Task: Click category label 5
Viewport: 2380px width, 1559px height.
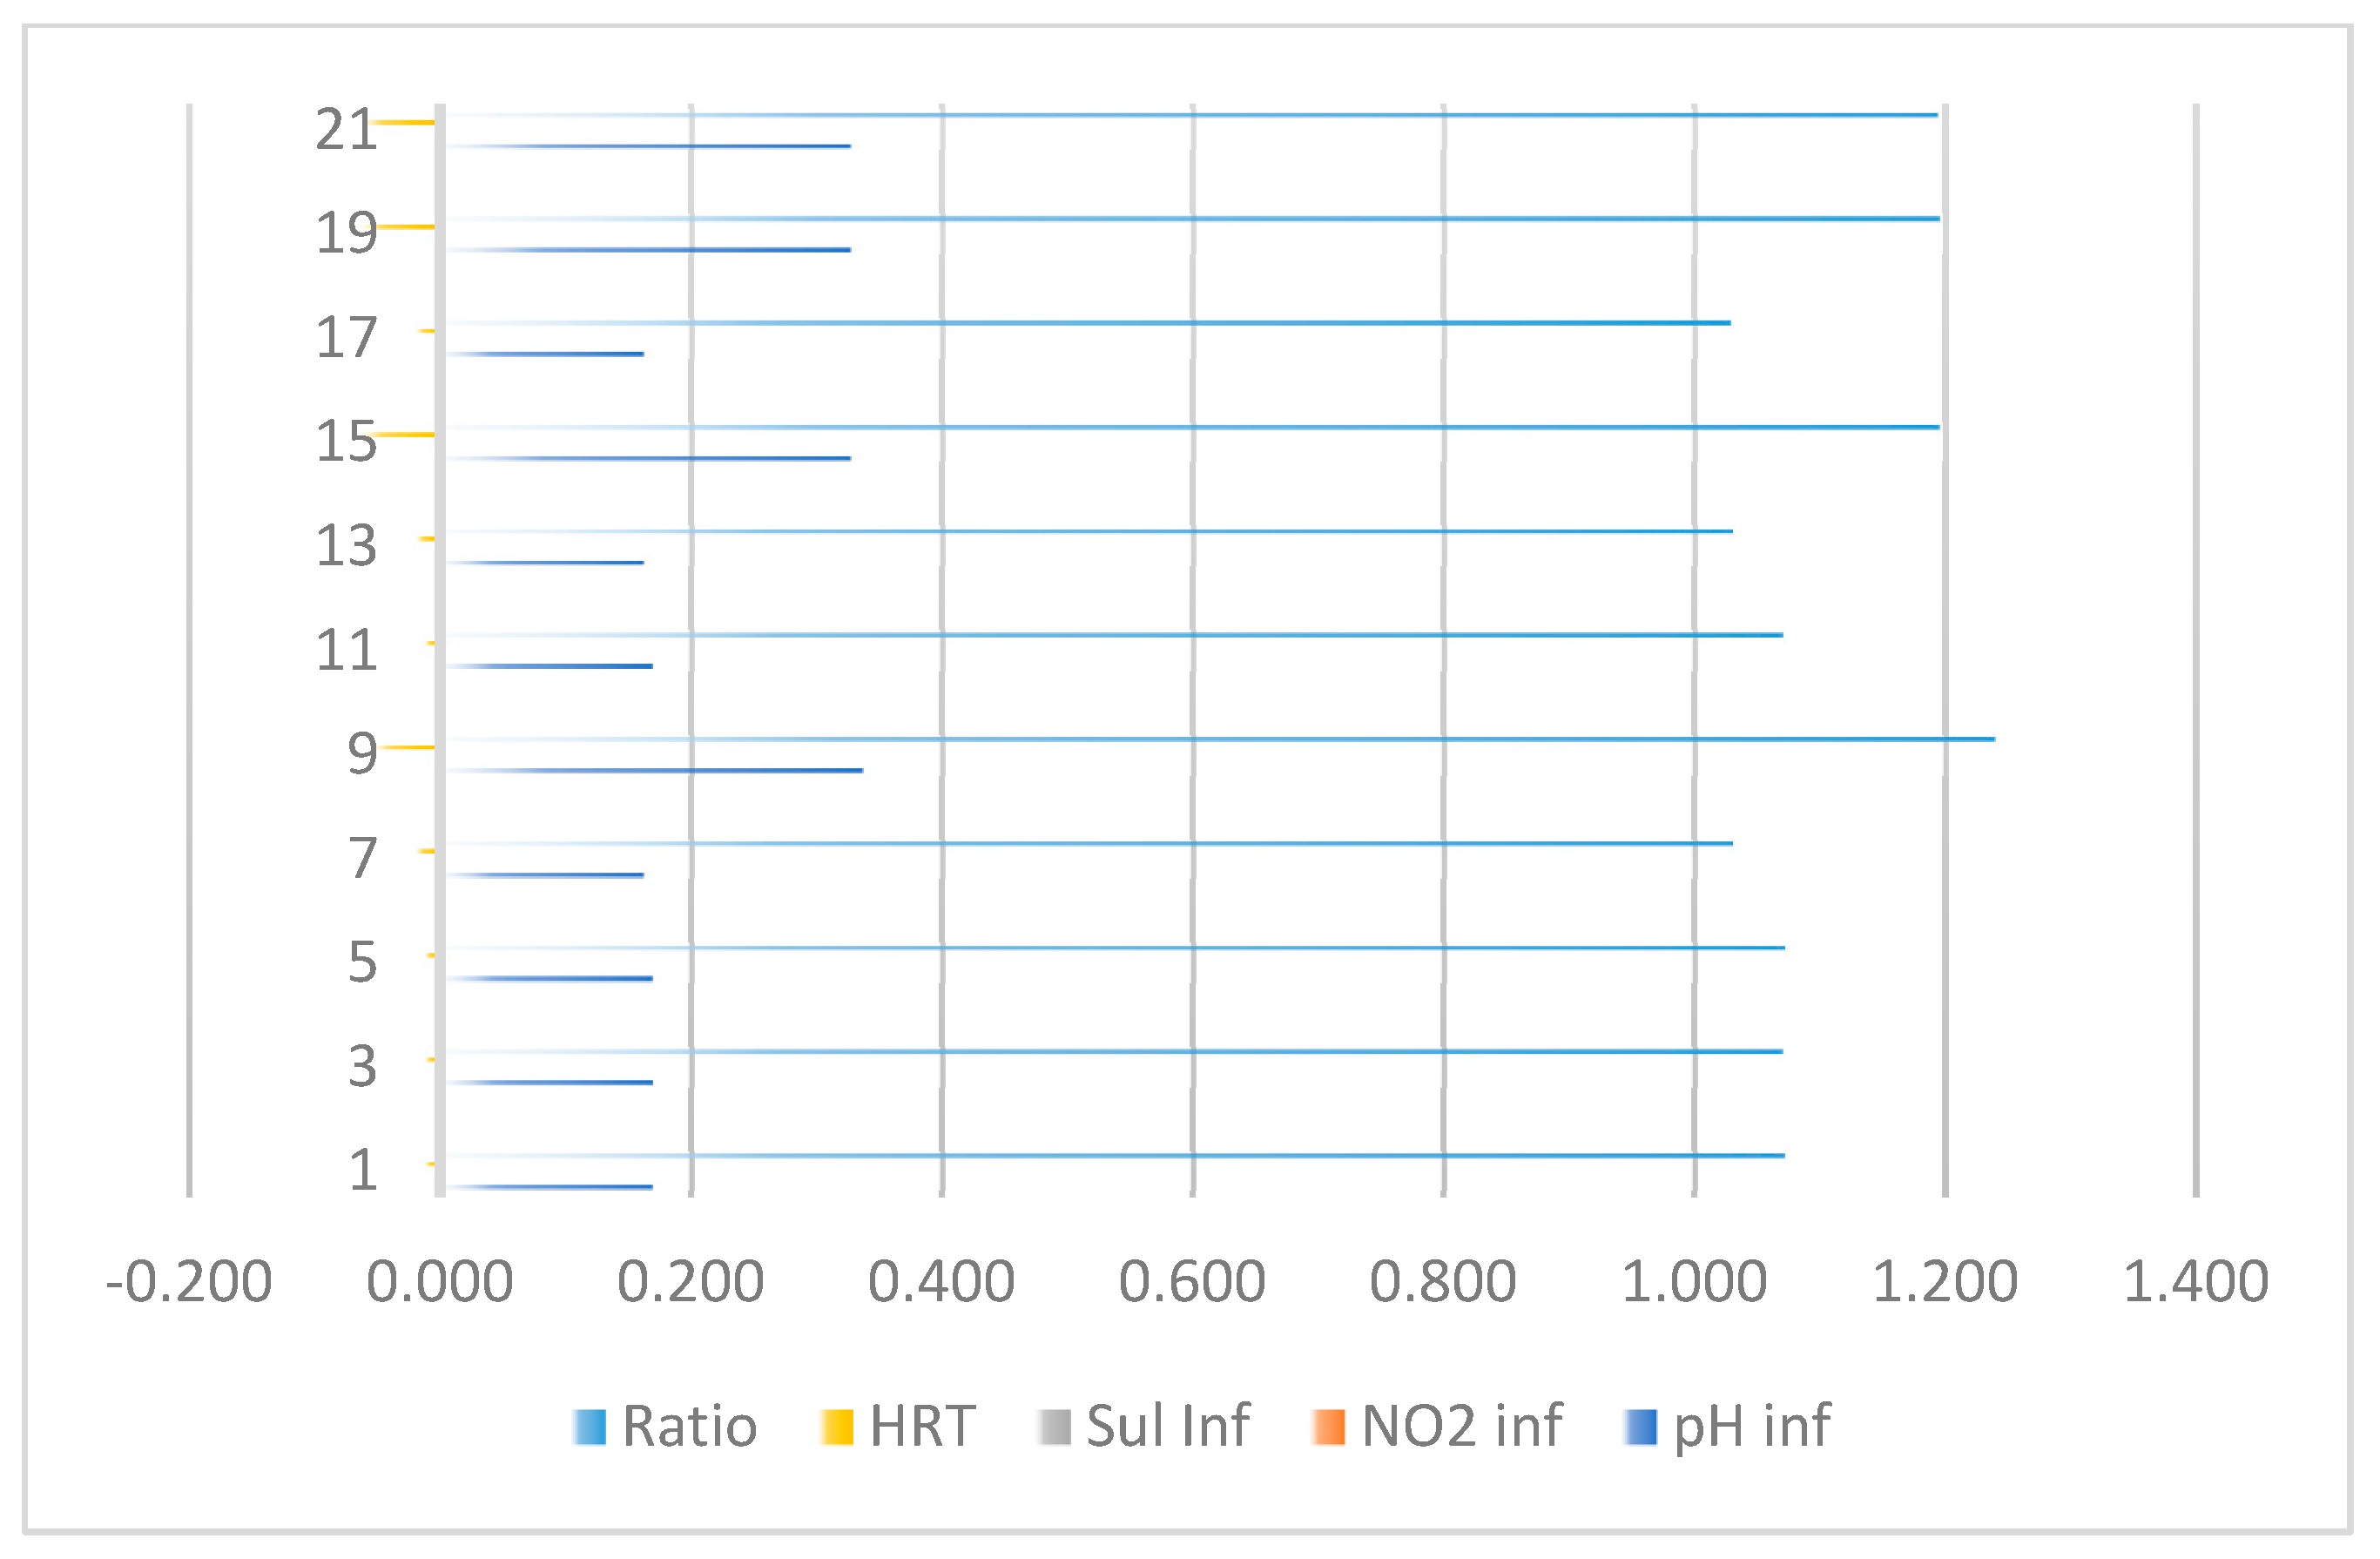Action: 362,962
